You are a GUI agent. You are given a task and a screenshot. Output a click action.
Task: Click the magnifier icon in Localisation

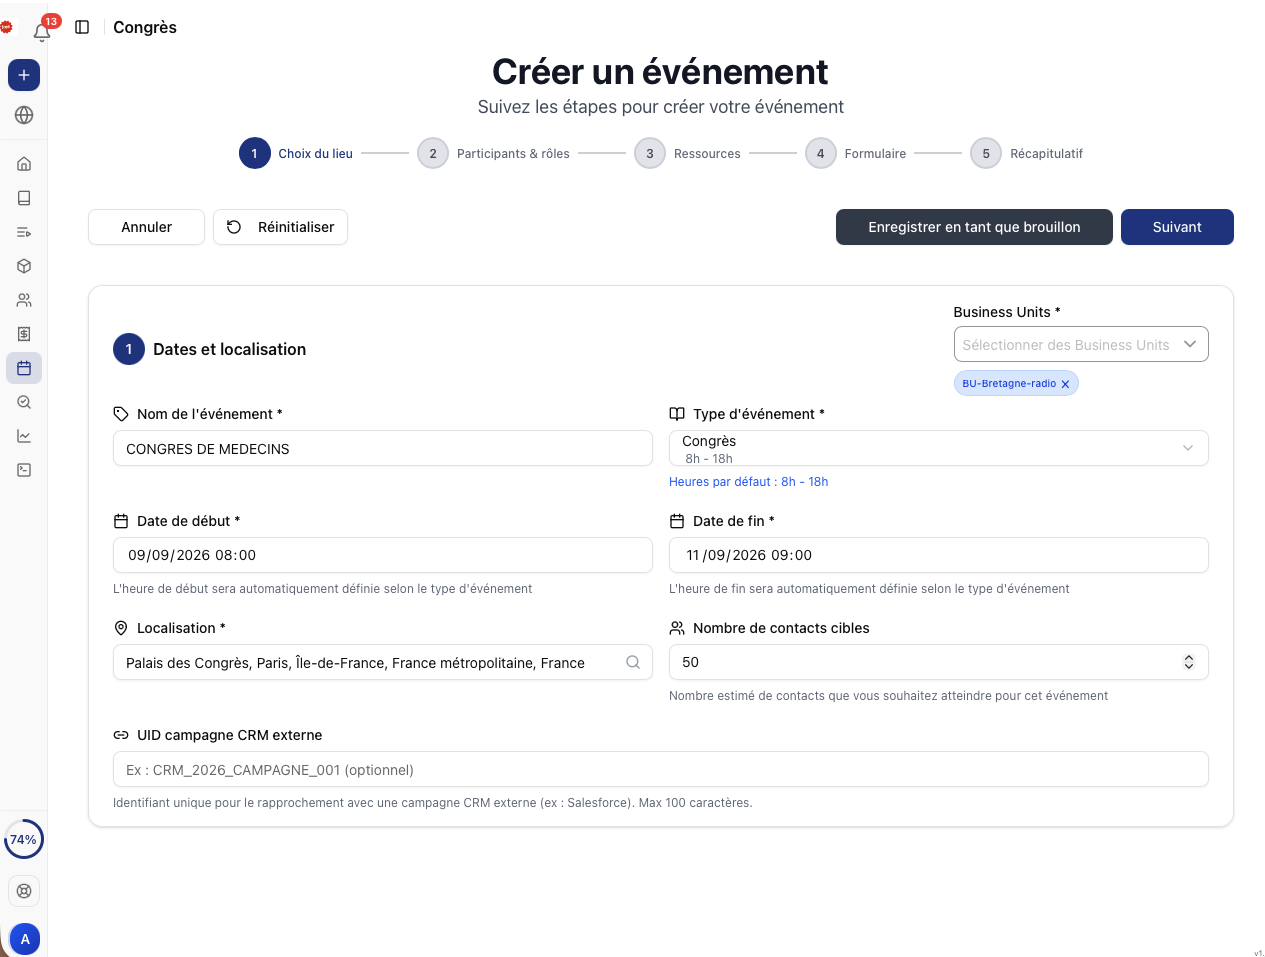coord(633,662)
